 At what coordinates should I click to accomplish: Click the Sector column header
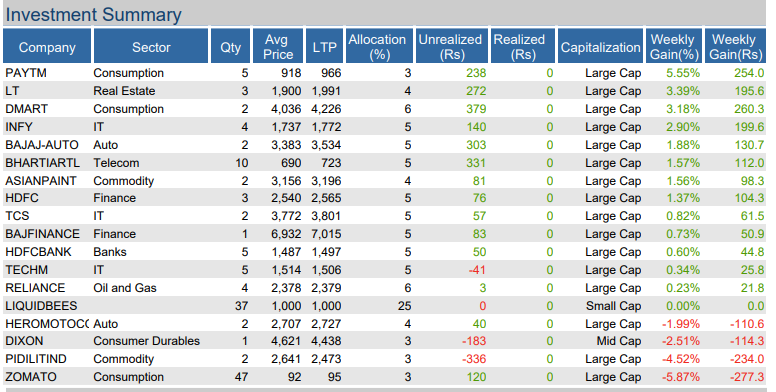(151, 46)
